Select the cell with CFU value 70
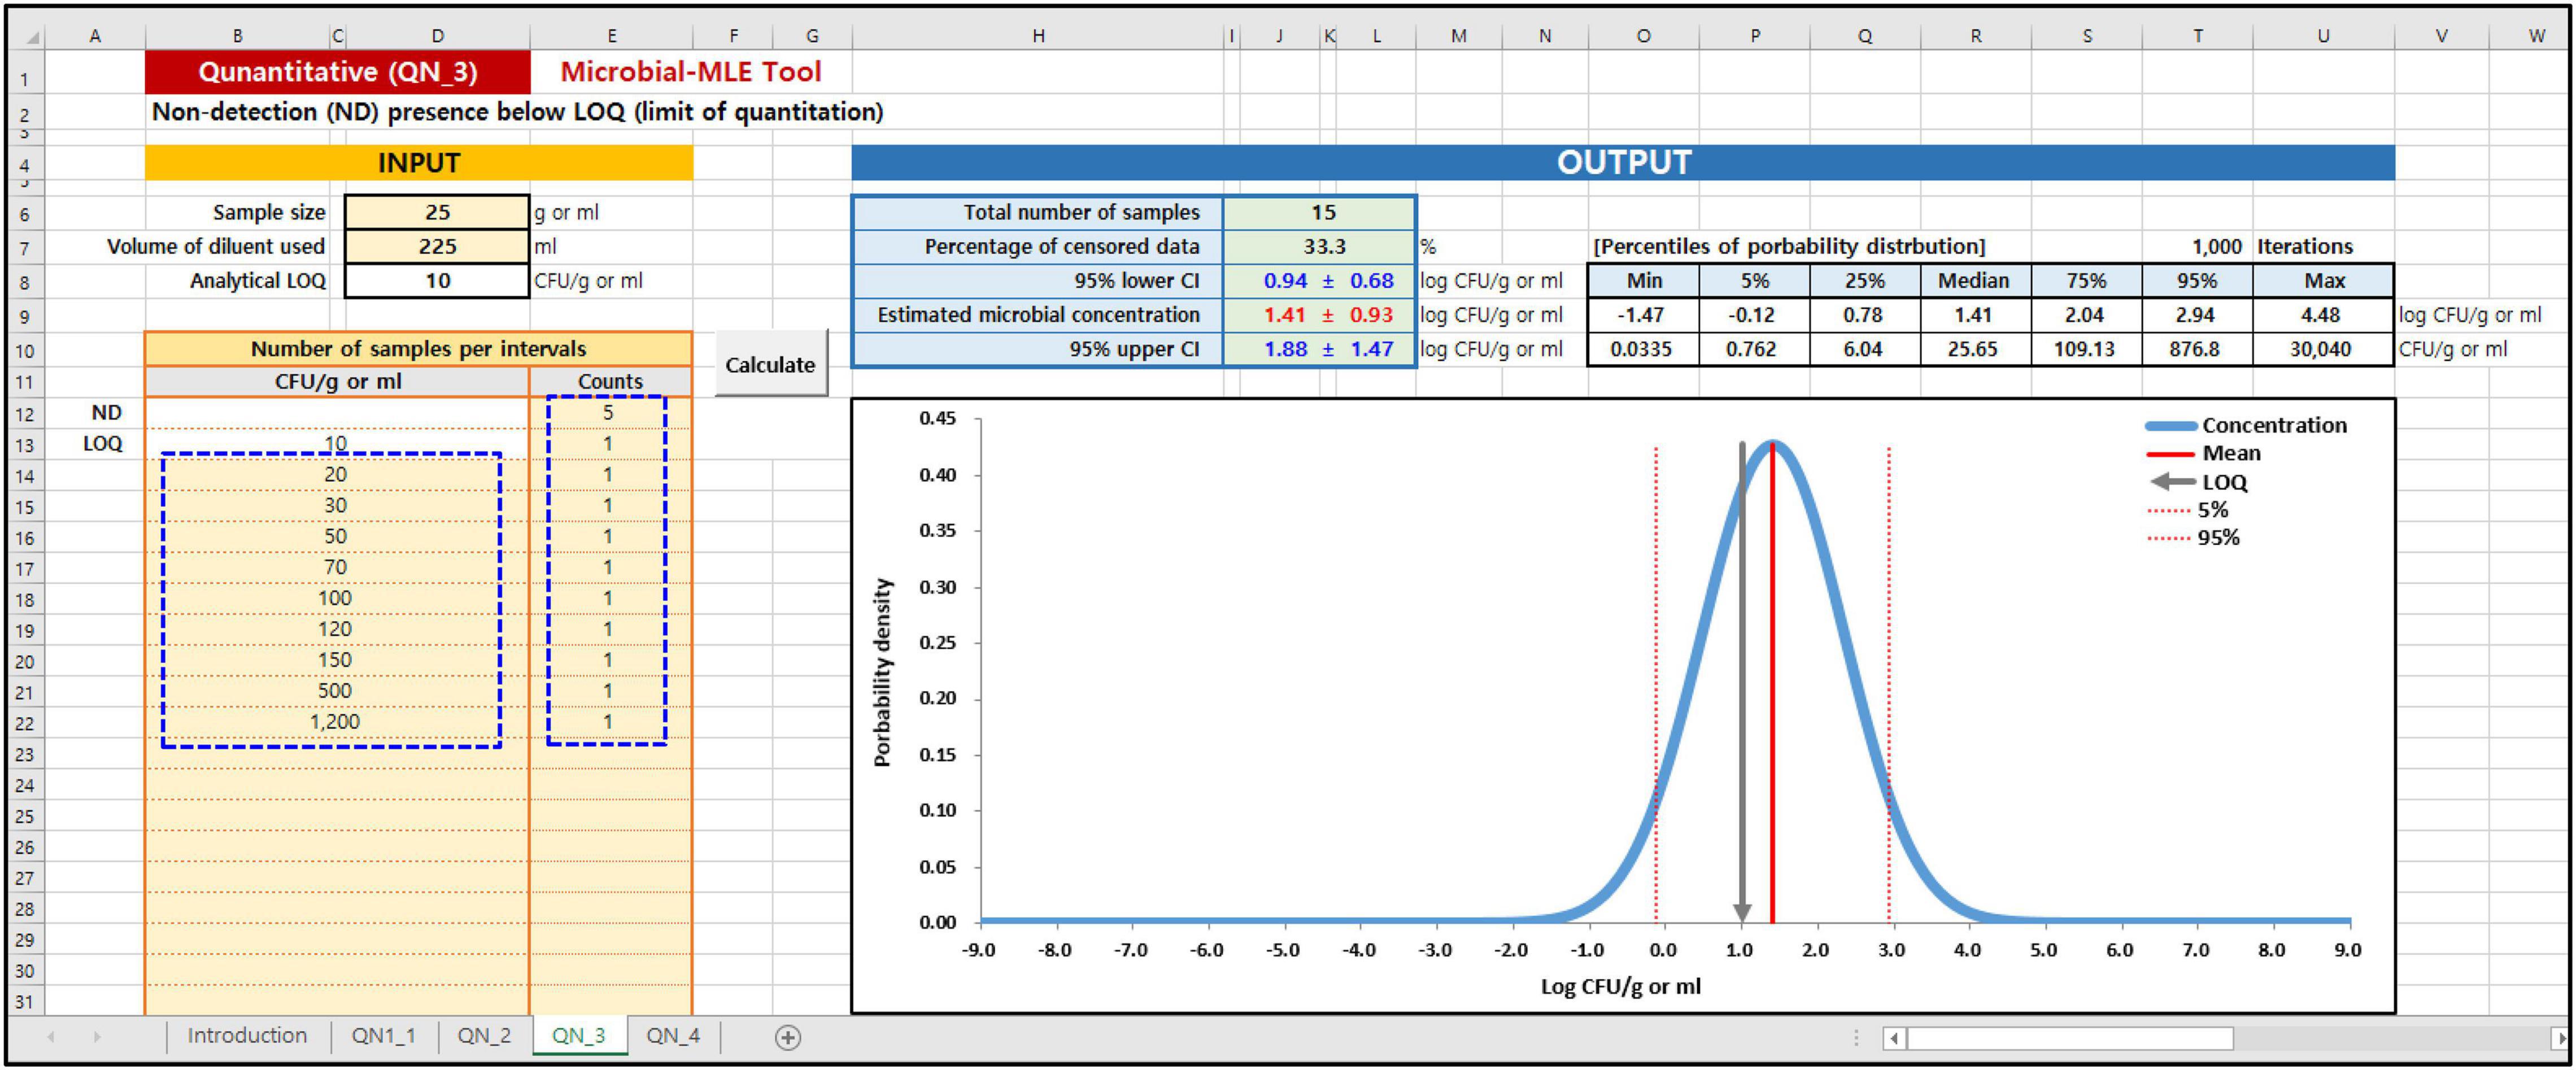The image size is (2576, 1070). coord(336,567)
